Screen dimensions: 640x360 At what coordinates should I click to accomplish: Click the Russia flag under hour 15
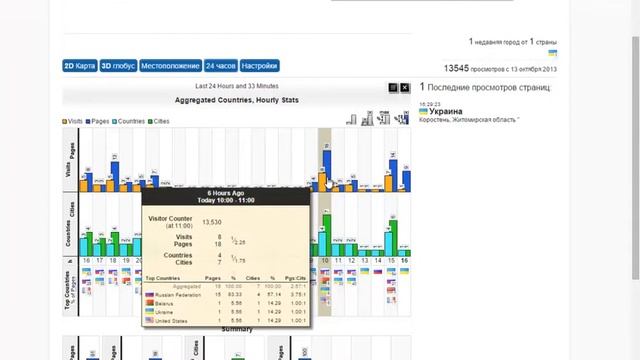click(x=391, y=281)
